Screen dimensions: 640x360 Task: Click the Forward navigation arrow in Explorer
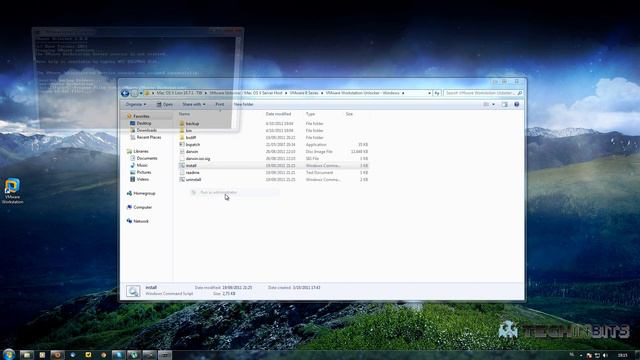coord(134,93)
